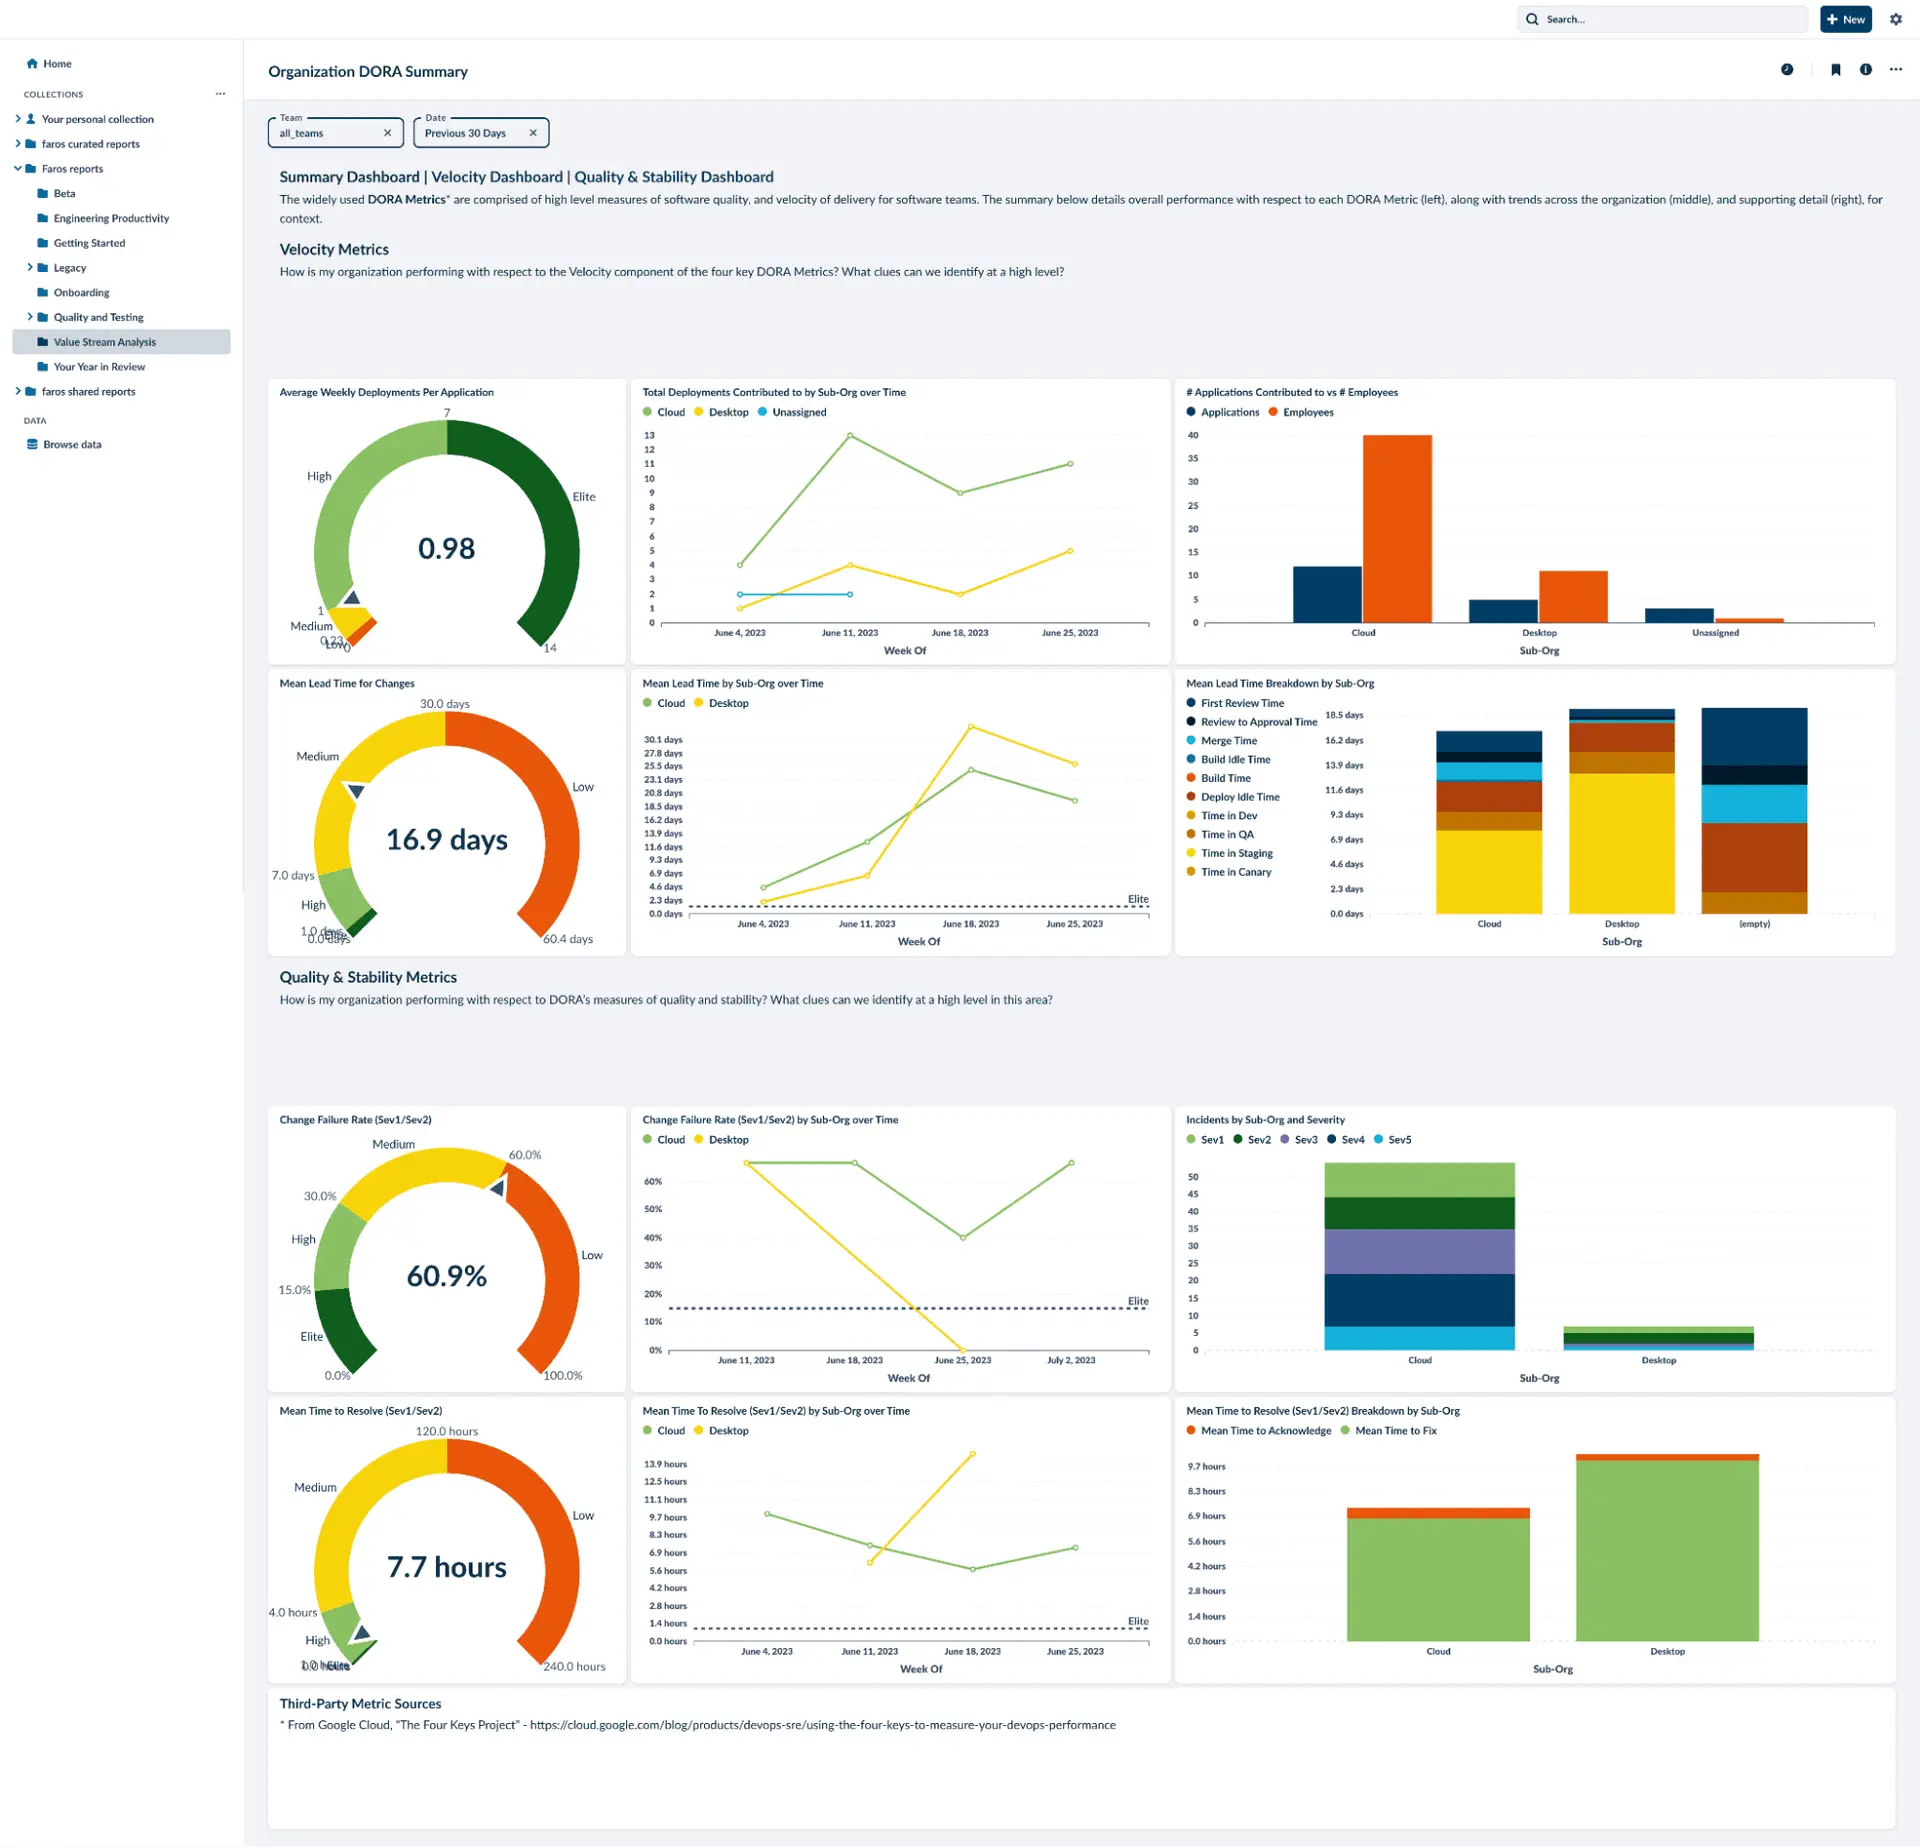Image resolution: width=1920 pixels, height=1847 pixels.
Task: Toggle Employees series in applications legend
Action: [1307, 413]
